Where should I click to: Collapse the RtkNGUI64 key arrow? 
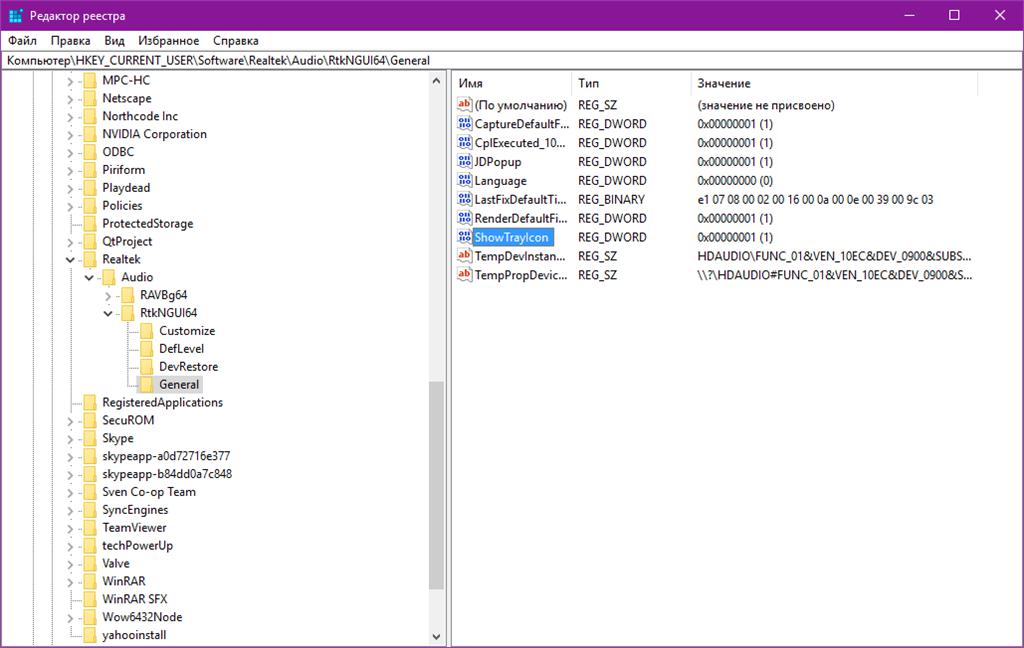(x=108, y=313)
